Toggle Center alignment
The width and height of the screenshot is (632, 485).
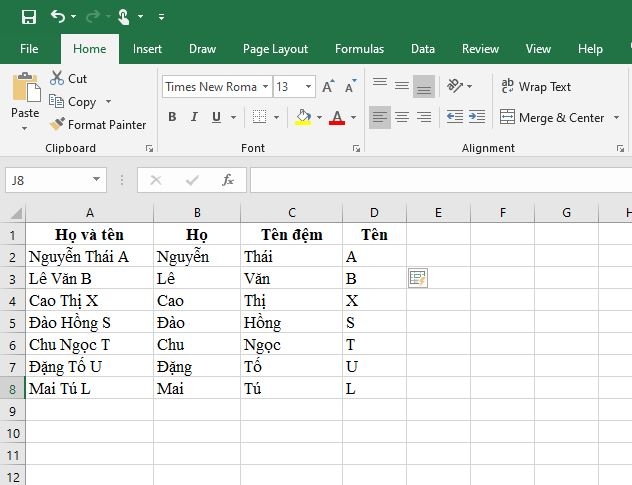[401, 117]
